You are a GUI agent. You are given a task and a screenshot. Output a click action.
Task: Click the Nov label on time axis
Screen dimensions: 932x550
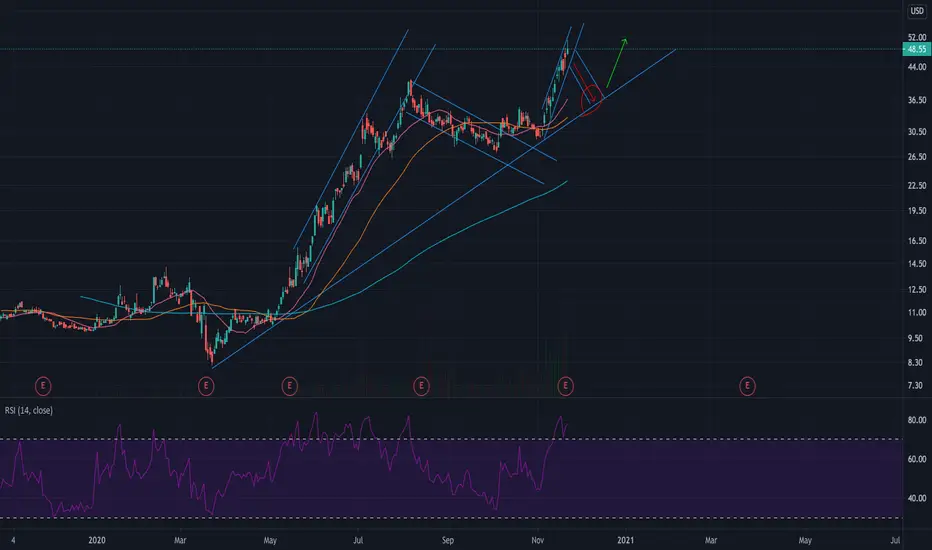[x=537, y=540]
